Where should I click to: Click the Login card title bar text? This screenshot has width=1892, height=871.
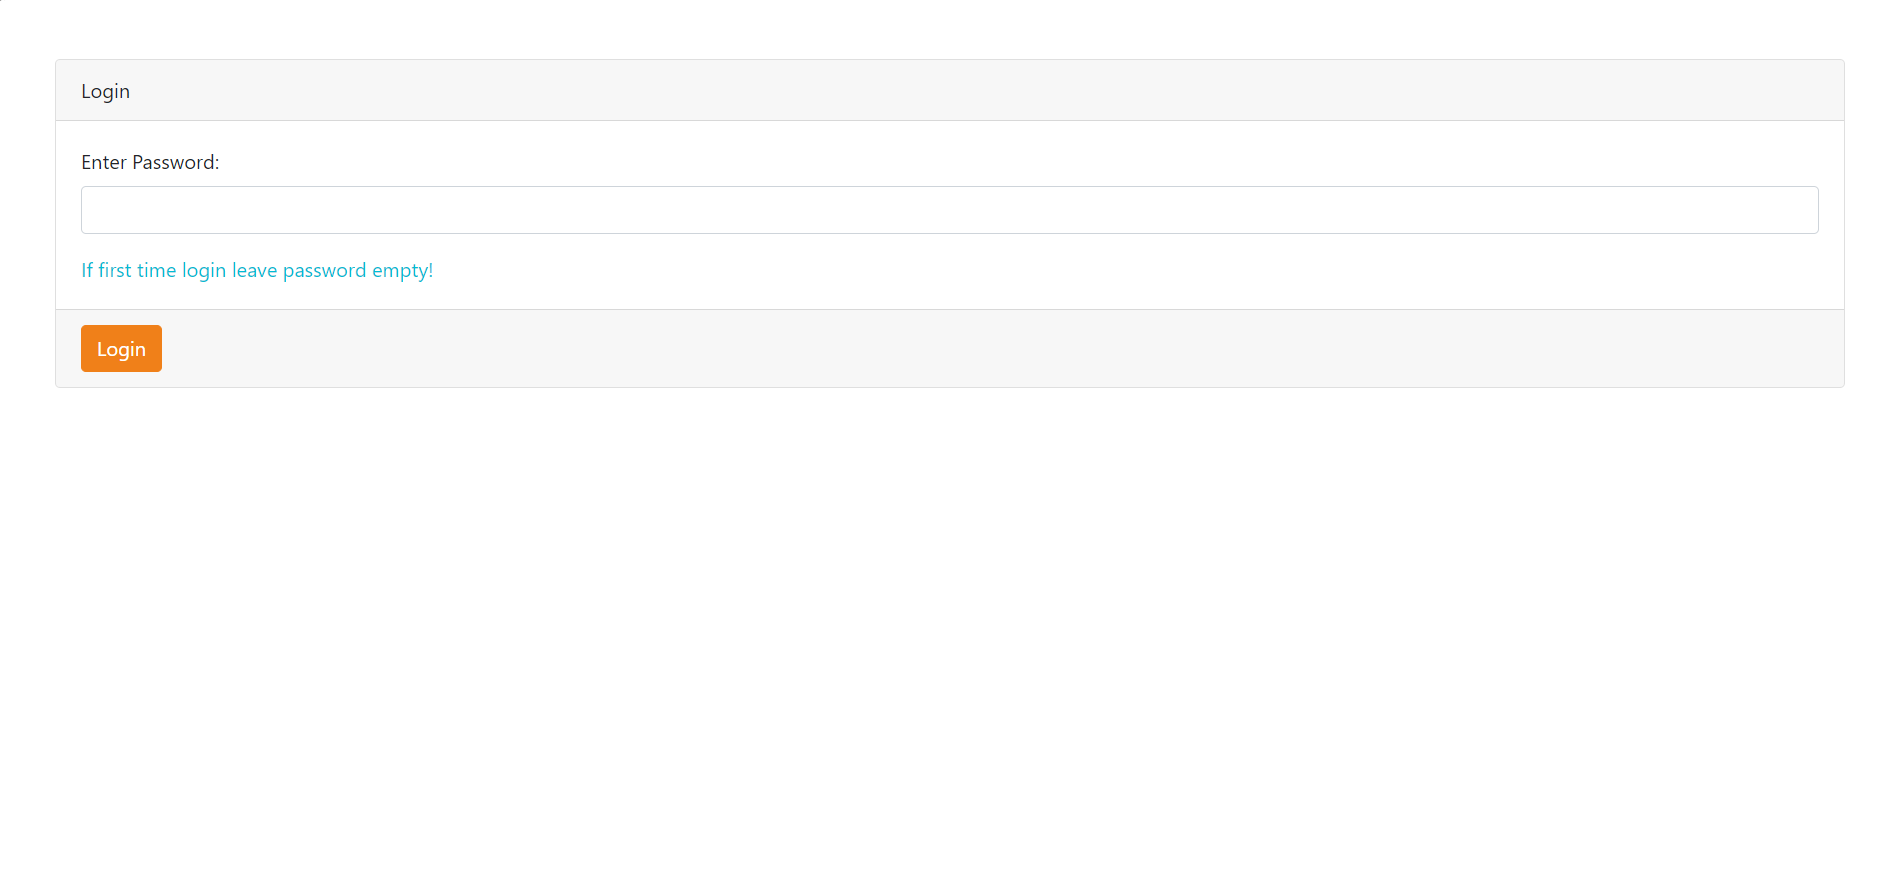tap(105, 91)
